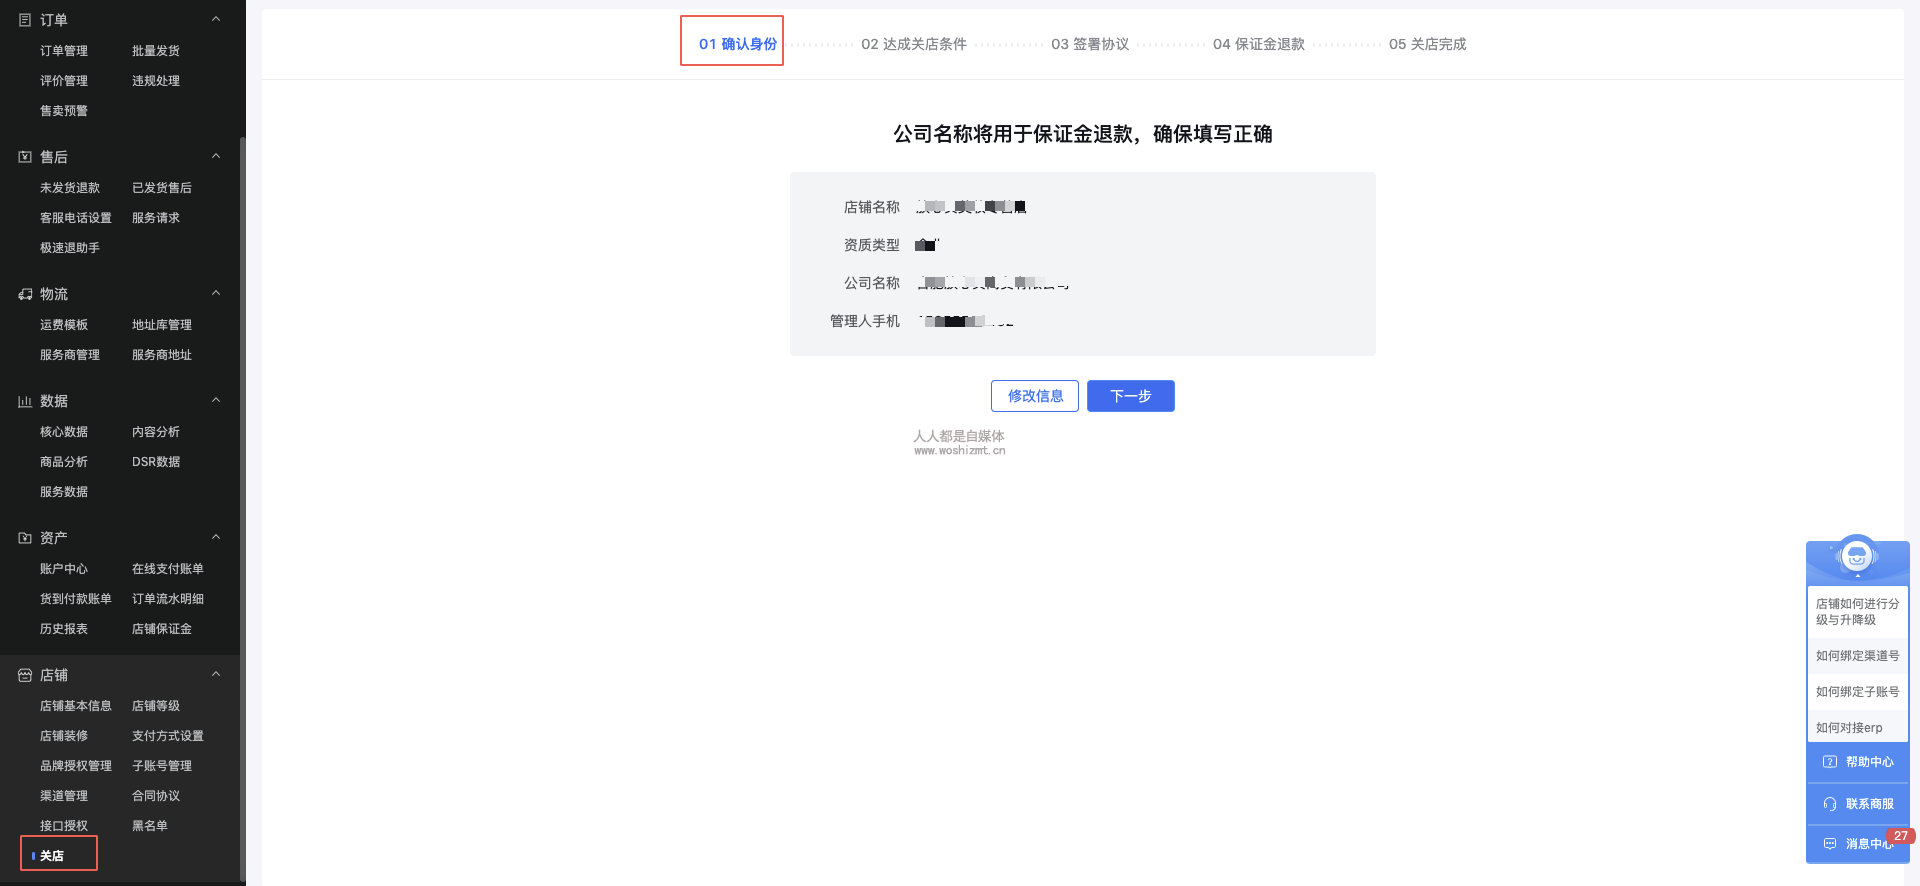The width and height of the screenshot is (1920, 886).
Task: Click the 订单 section icon in sidebar
Action: click(x=25, y=20)
